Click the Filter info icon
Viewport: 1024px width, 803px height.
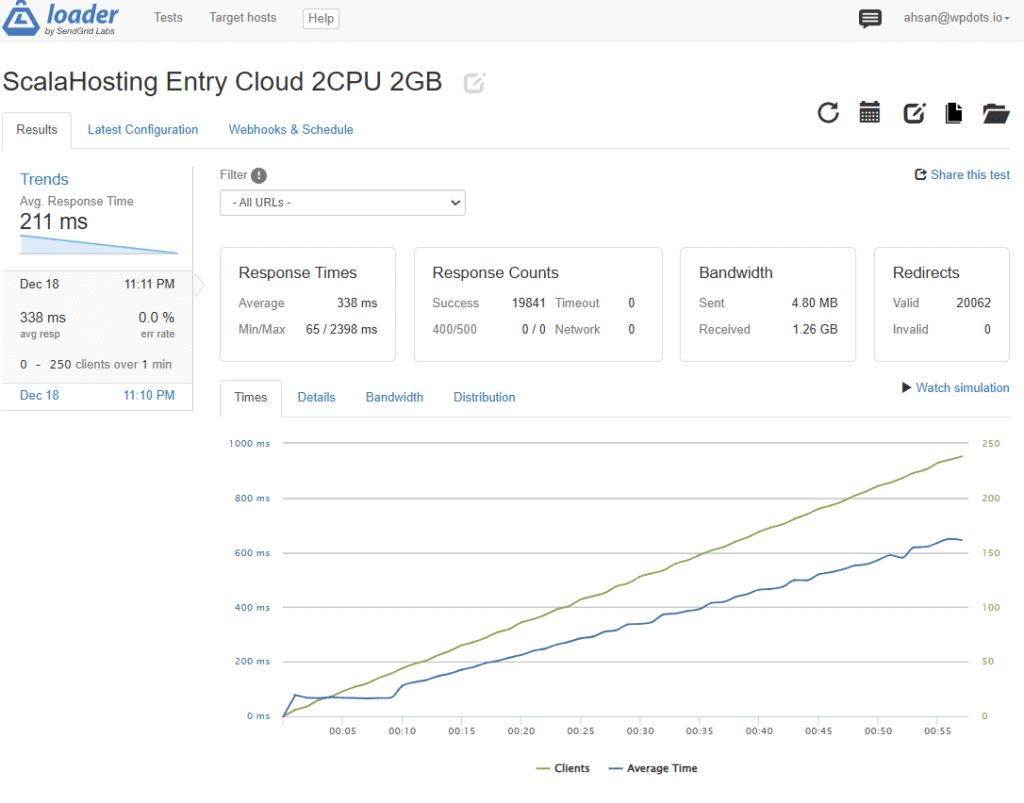(x=259, y=176)
